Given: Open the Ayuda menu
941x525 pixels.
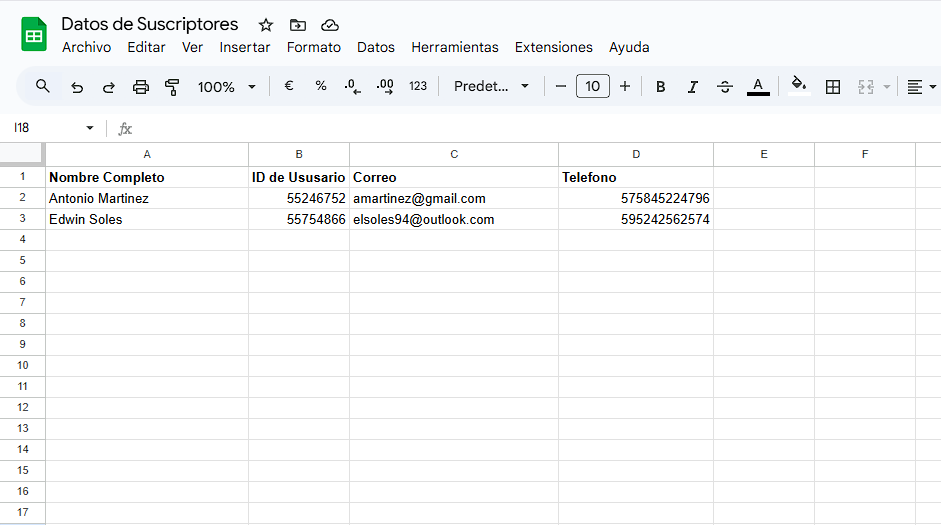Looking at the screenshot, I should pyautogui.click(x=629, y=47).
